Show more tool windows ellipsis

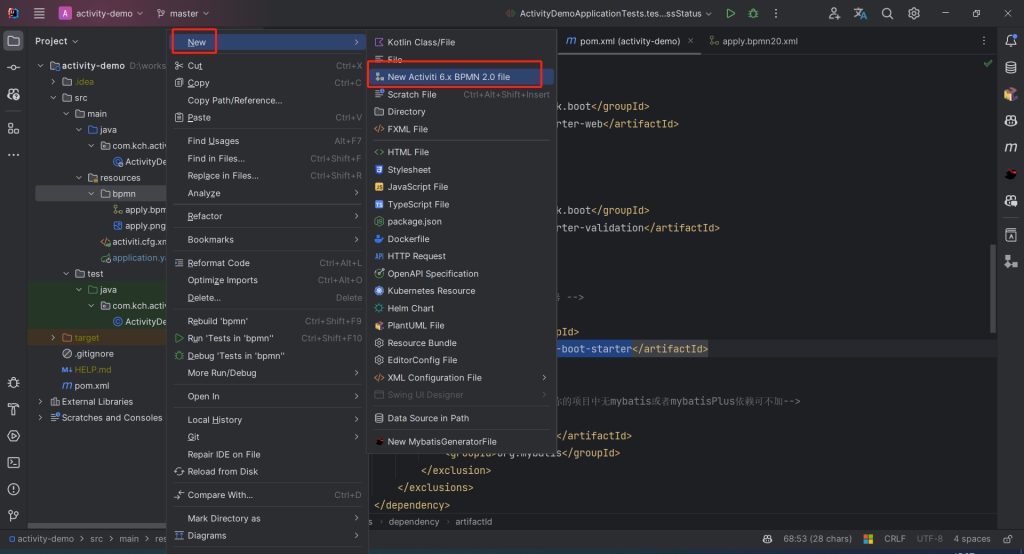coord(13,155)
